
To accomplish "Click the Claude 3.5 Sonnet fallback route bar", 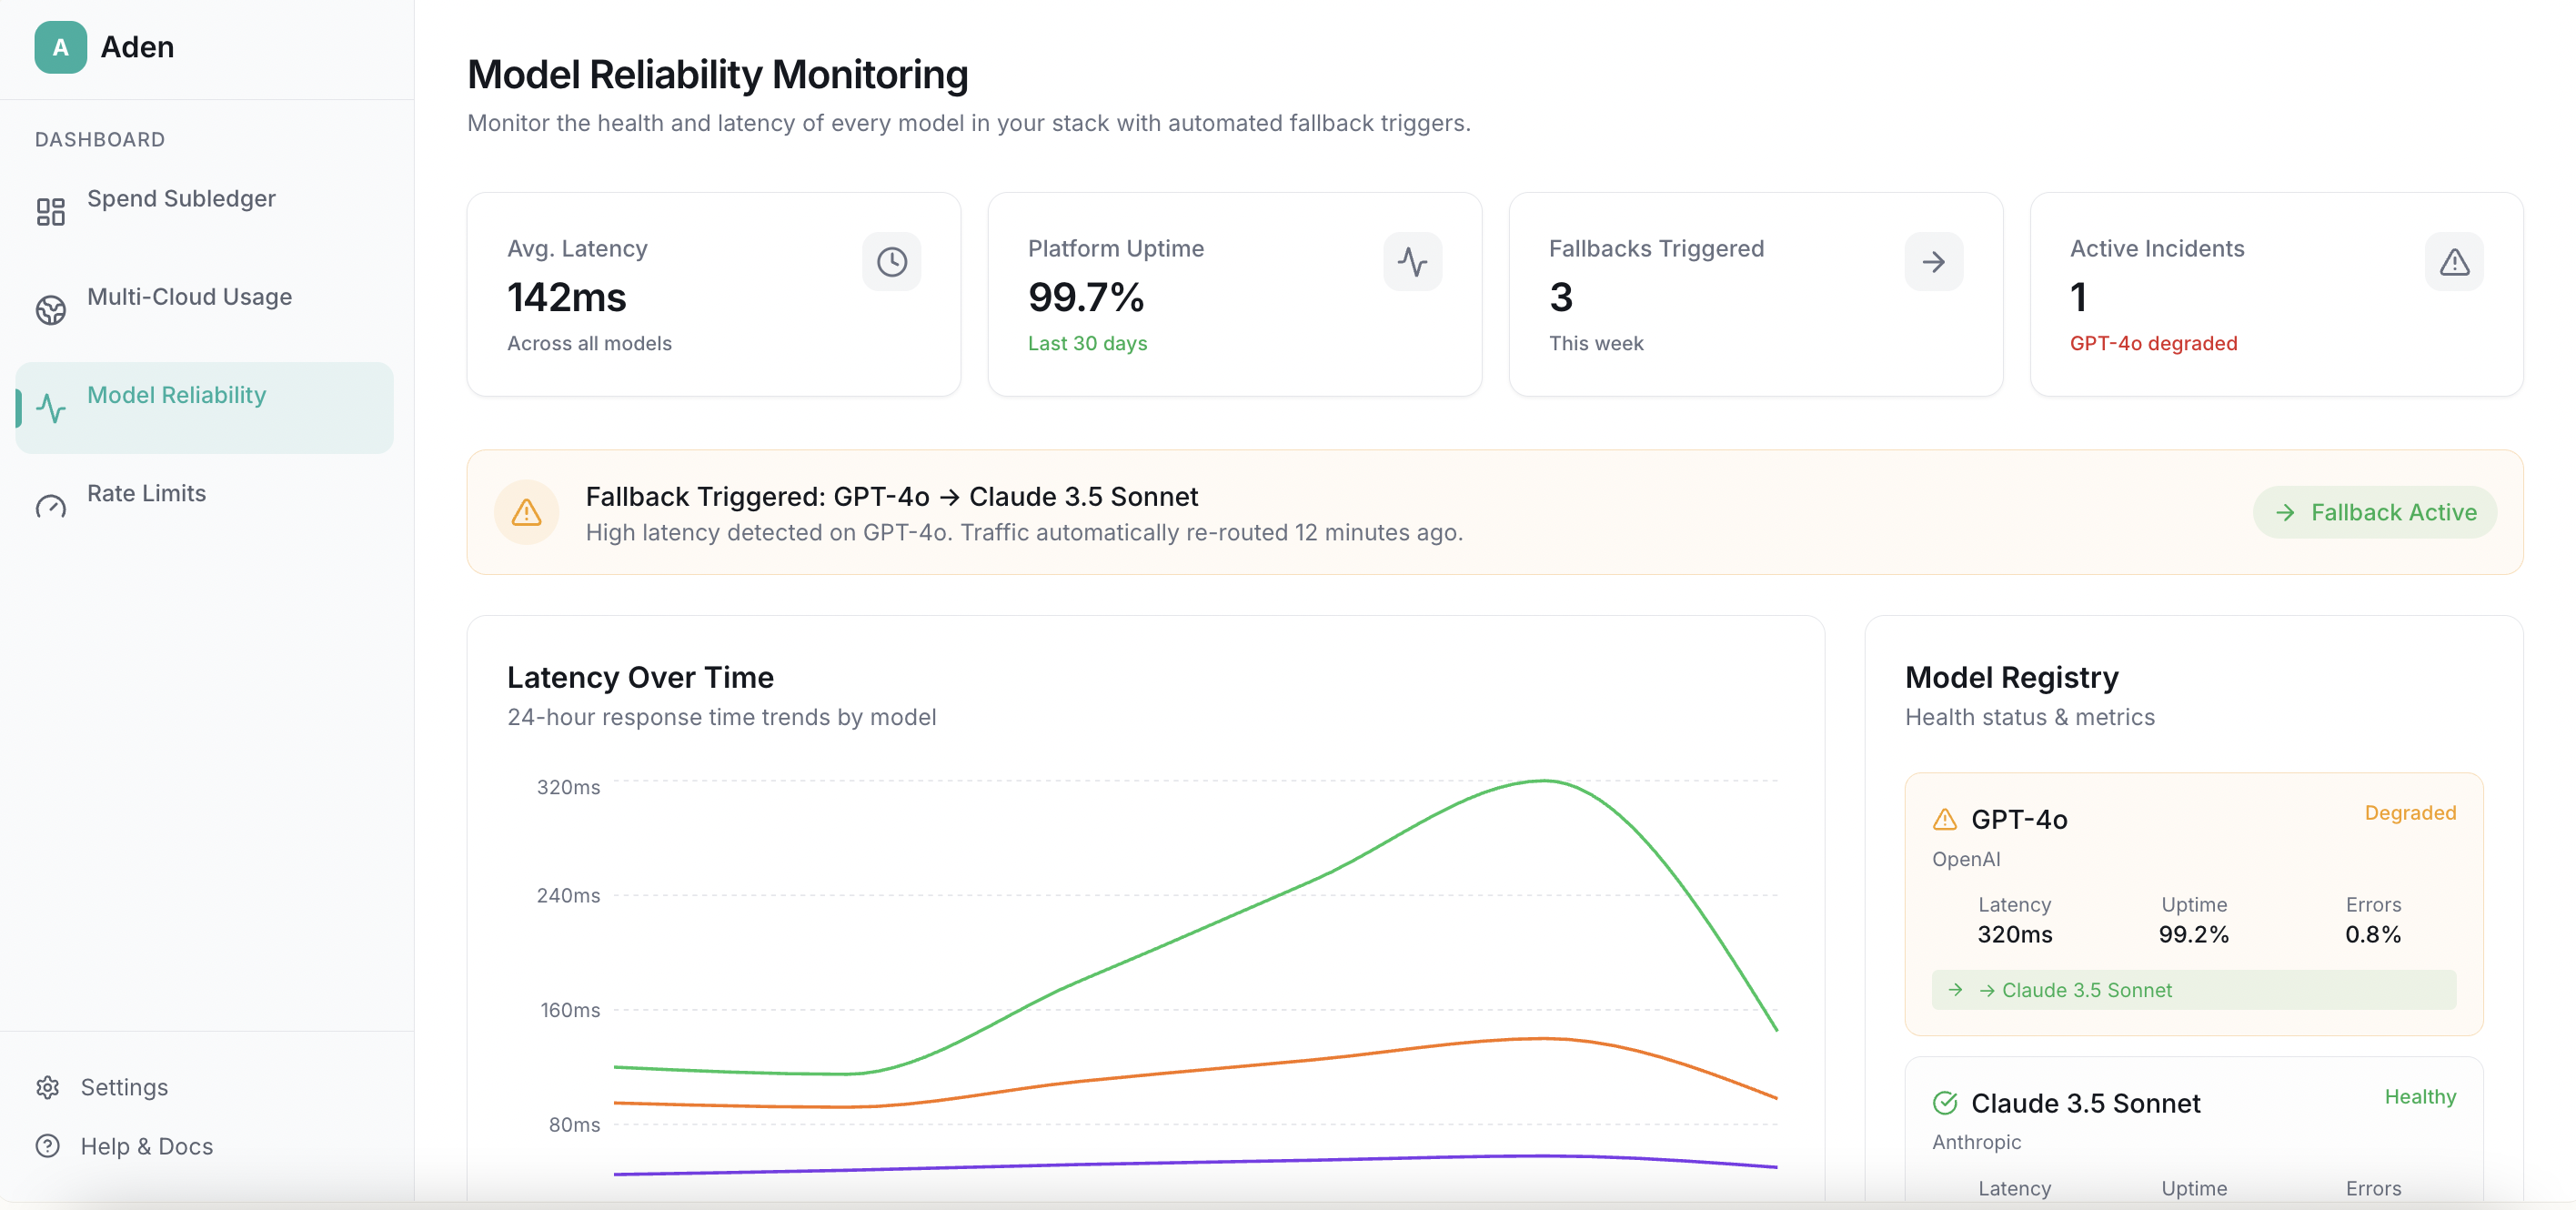I will coord(2193,990).
